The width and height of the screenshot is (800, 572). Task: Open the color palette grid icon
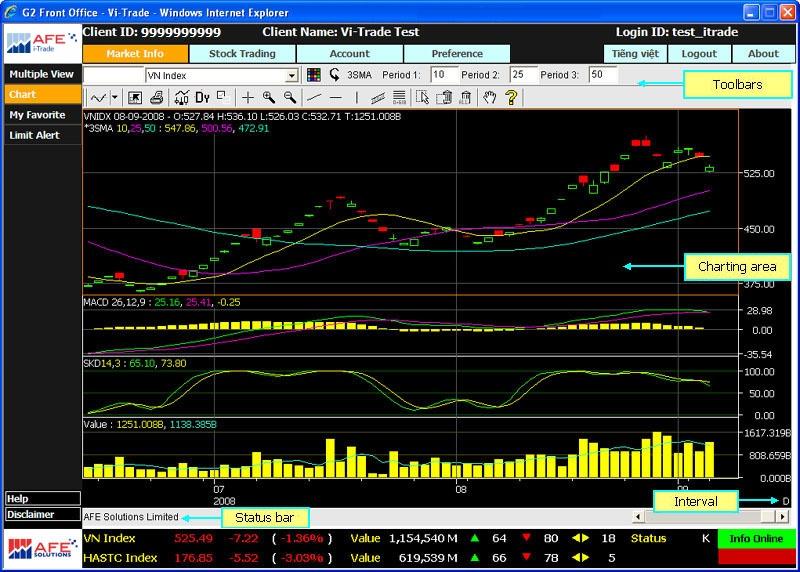point(314,75)
